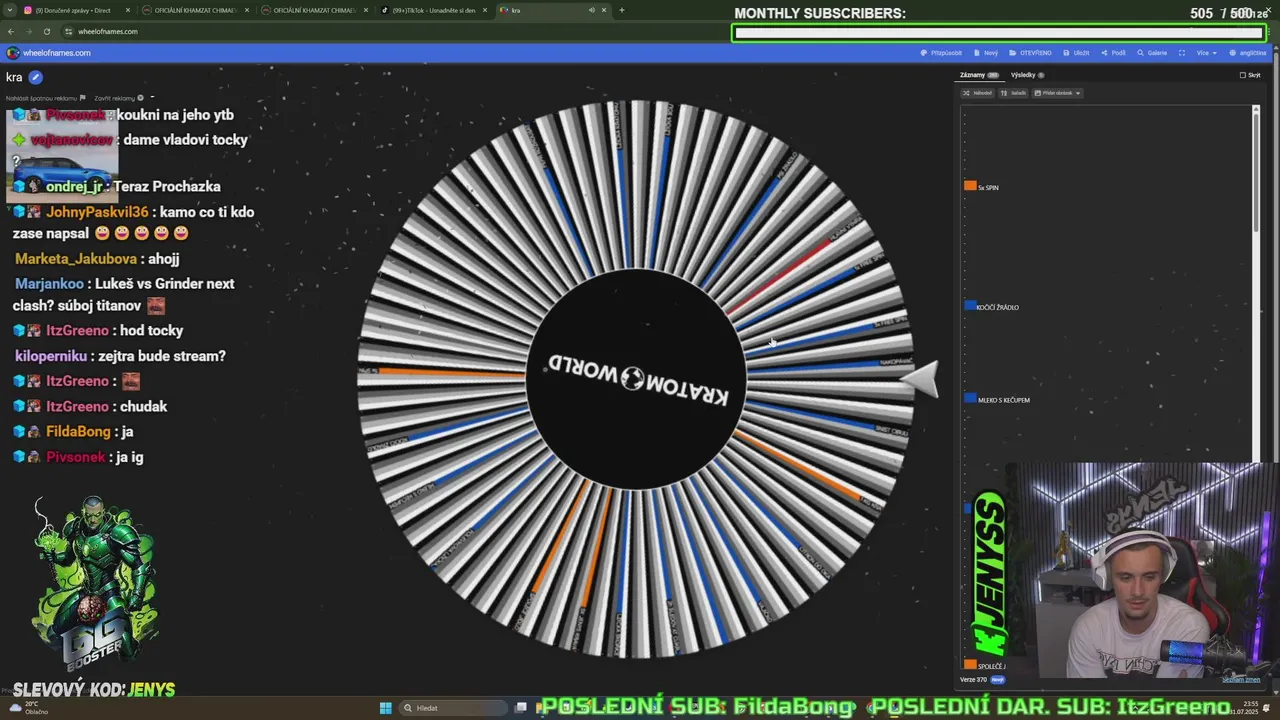
Task: Switch to the TikTok browser tab
Action: click(434, 10)
